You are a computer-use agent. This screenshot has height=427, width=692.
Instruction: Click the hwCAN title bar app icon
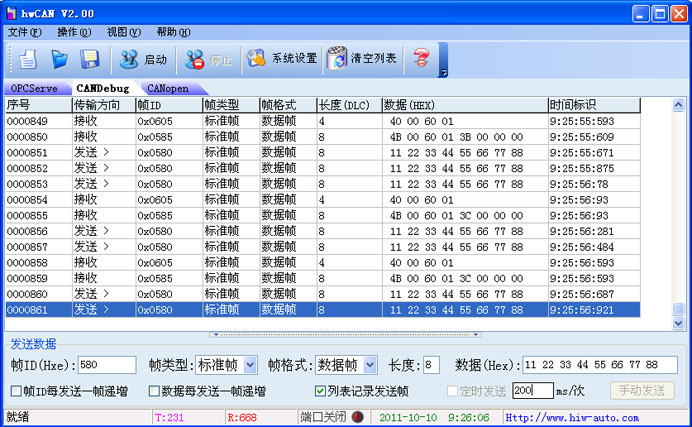tap(11, 13)
